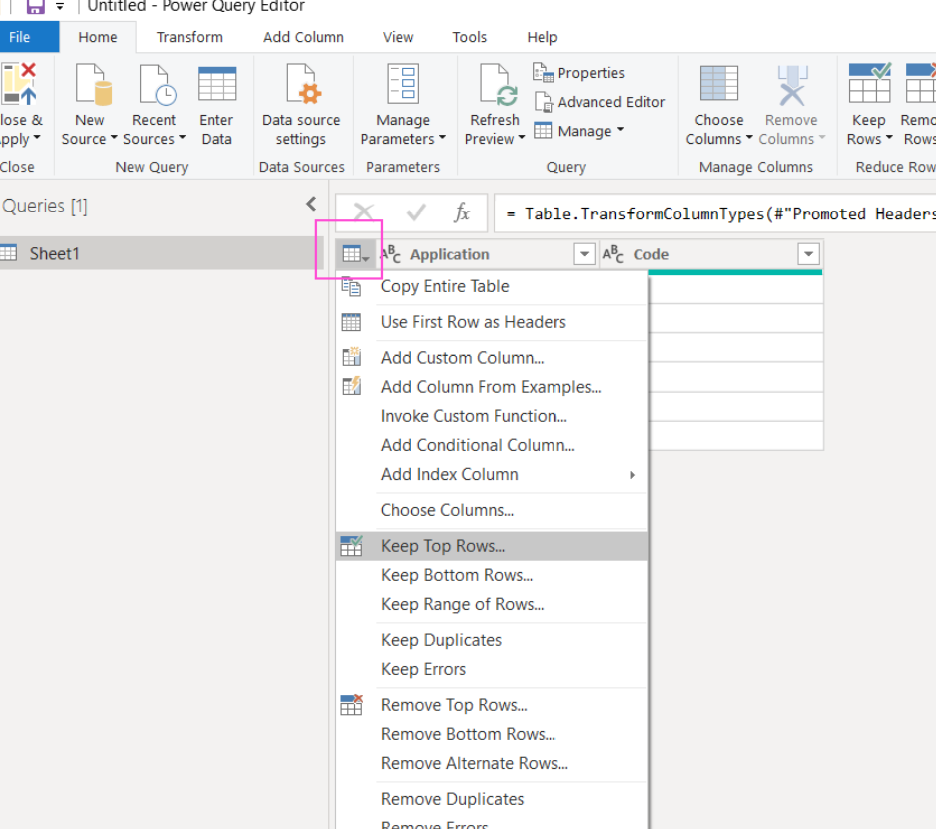Click the save icon in title bar

click(36, 7)
